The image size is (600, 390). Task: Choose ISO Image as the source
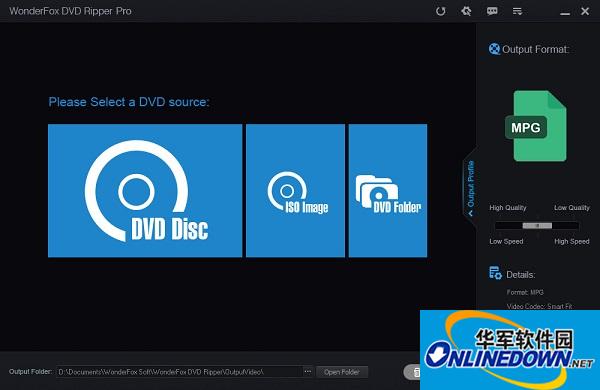295,191
